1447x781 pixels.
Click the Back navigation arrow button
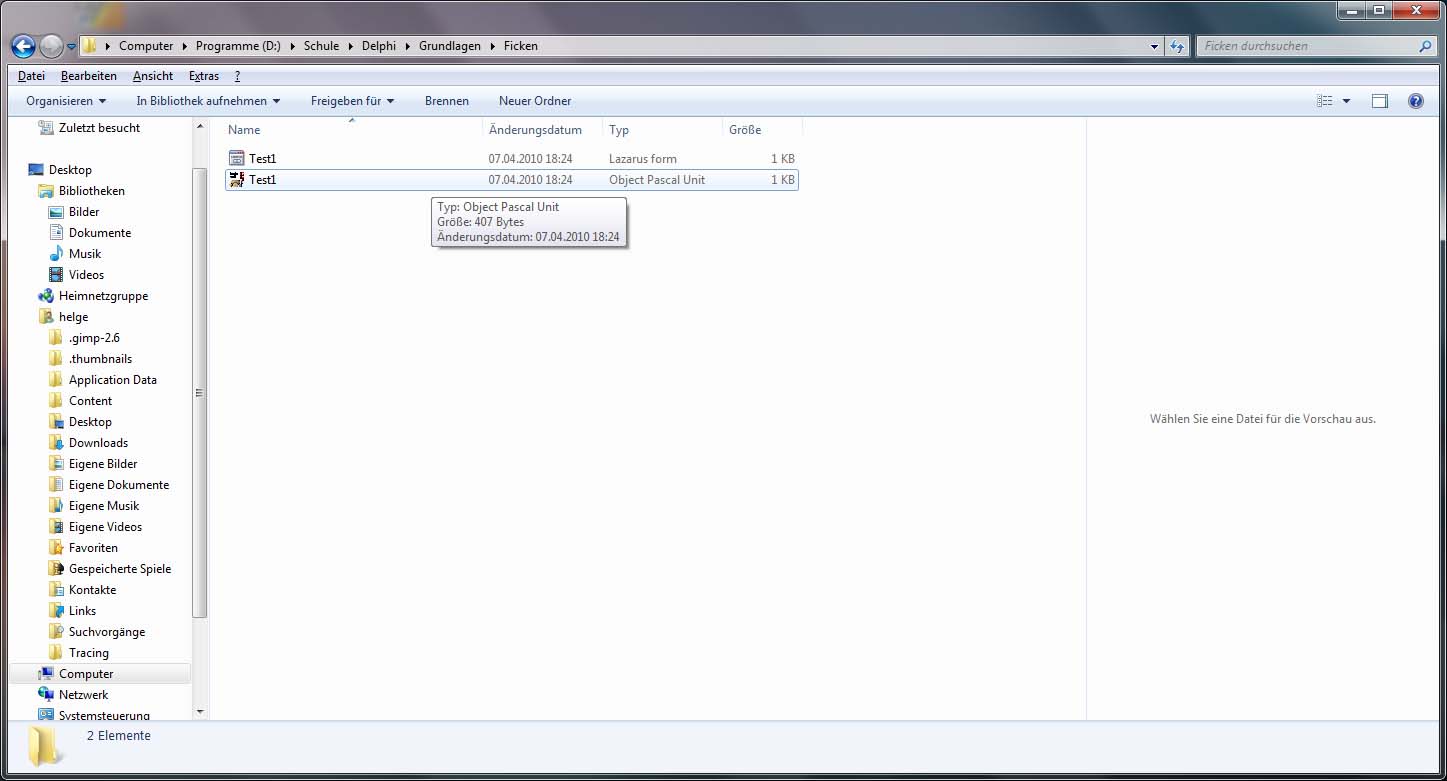pyautogui.click(x=23, y=46)
